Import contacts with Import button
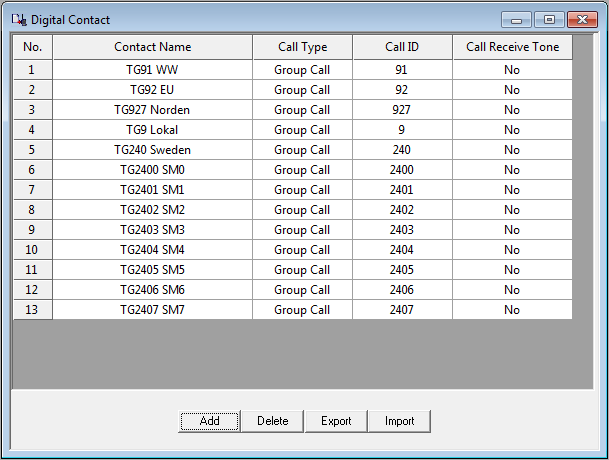The width and height of the screenshot is (609, 460). (399, 421)
